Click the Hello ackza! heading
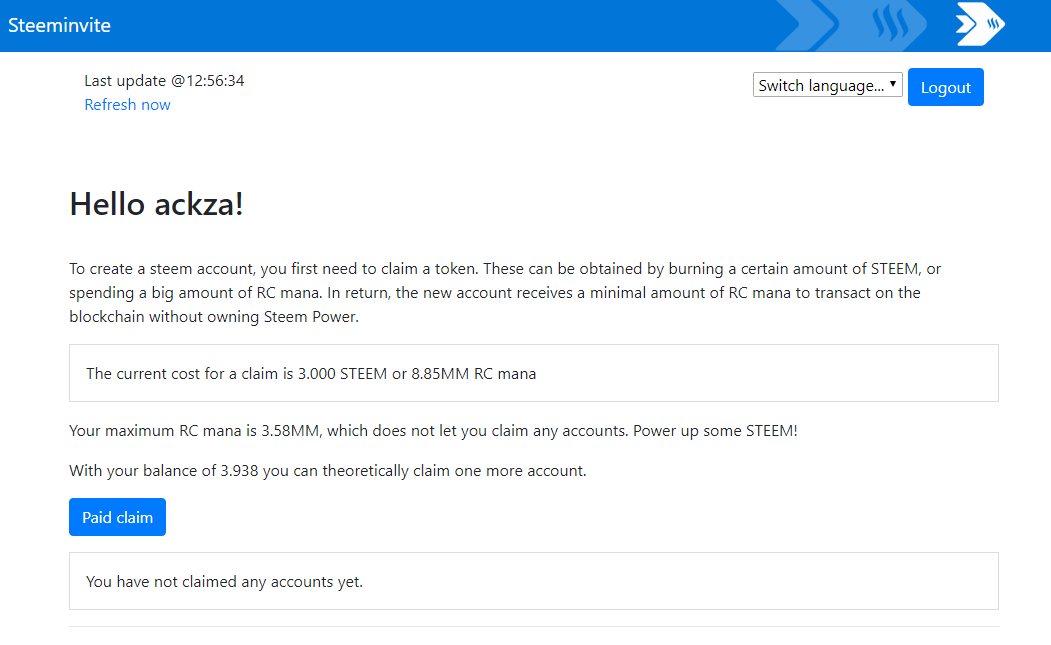Viewport: 1051px width, 645px height. (156, 204)
